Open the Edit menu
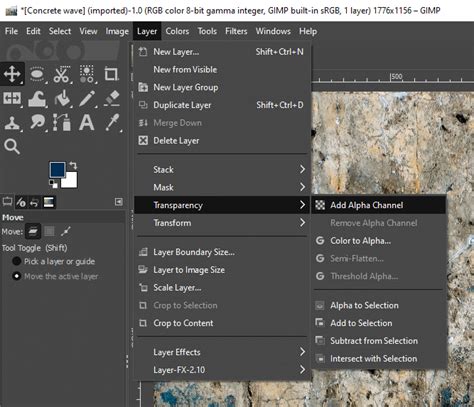474x407 pixels. point(33,31)
